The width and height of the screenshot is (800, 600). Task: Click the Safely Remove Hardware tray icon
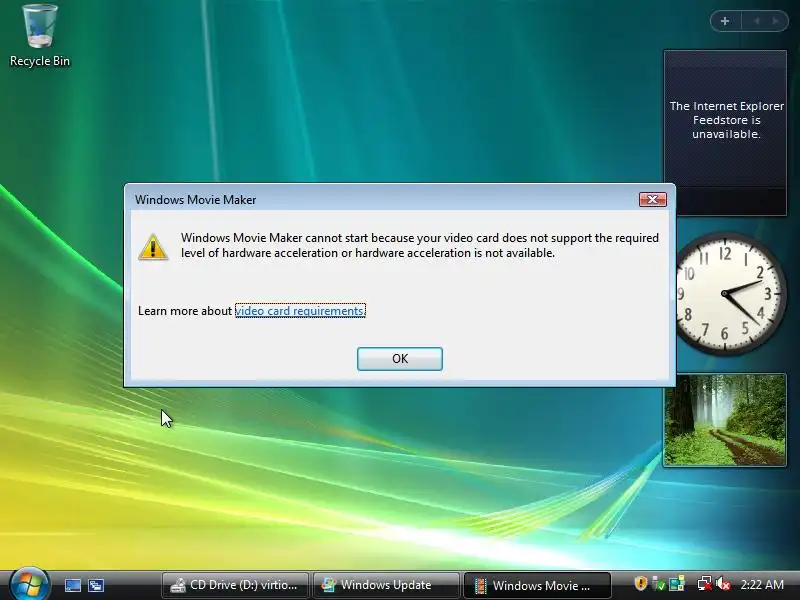click(659, 584)
